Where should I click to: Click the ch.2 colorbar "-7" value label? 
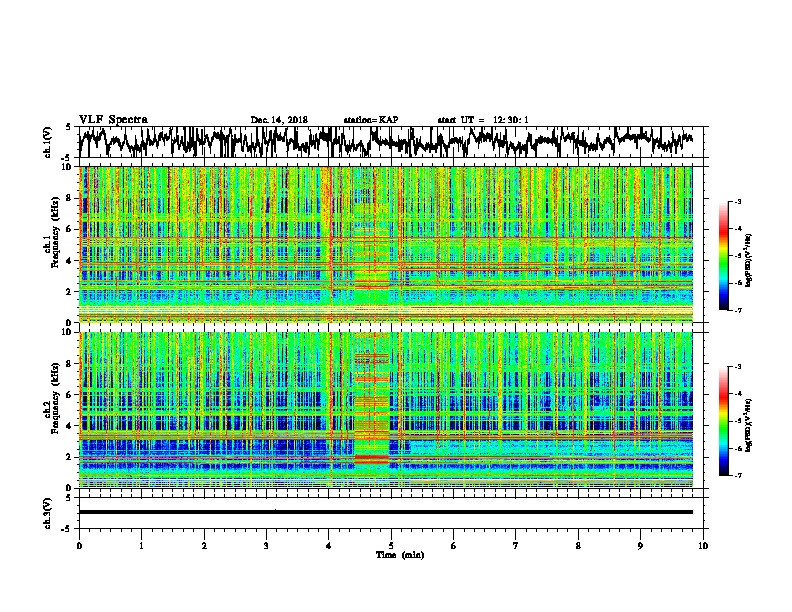pyautogui.click(x=737, y=475)
